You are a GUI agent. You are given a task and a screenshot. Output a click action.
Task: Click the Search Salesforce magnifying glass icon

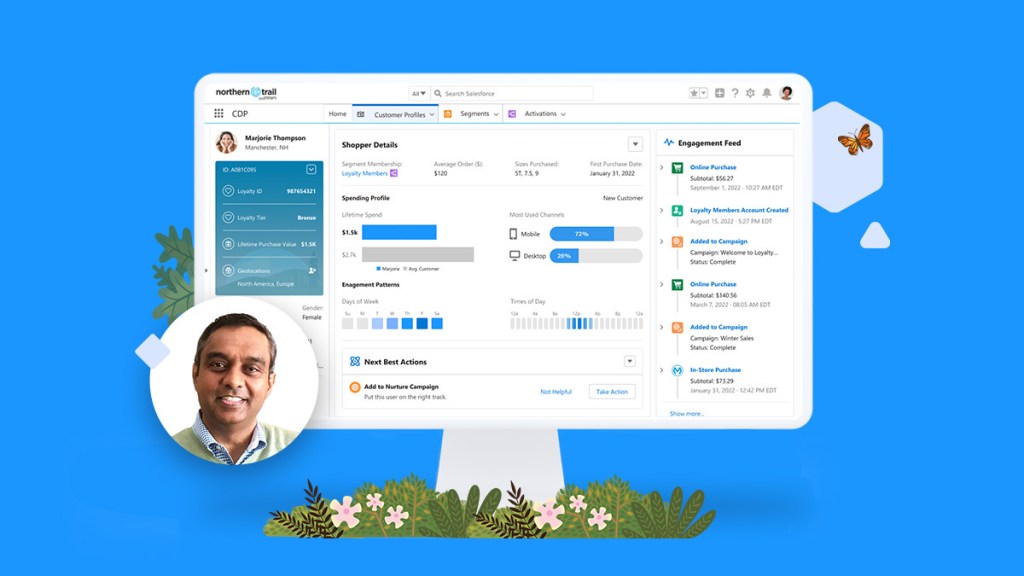(x=440, y=91)
